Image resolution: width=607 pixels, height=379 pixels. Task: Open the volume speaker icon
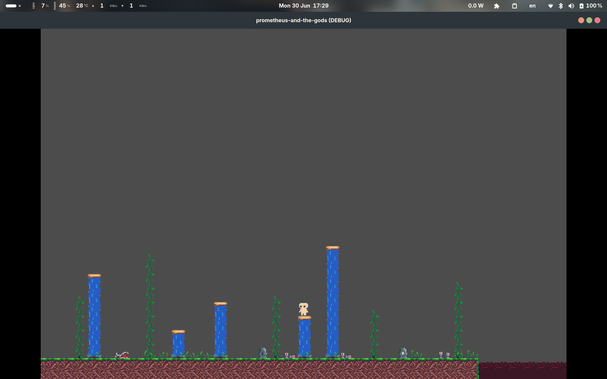(x=571, y=6)
